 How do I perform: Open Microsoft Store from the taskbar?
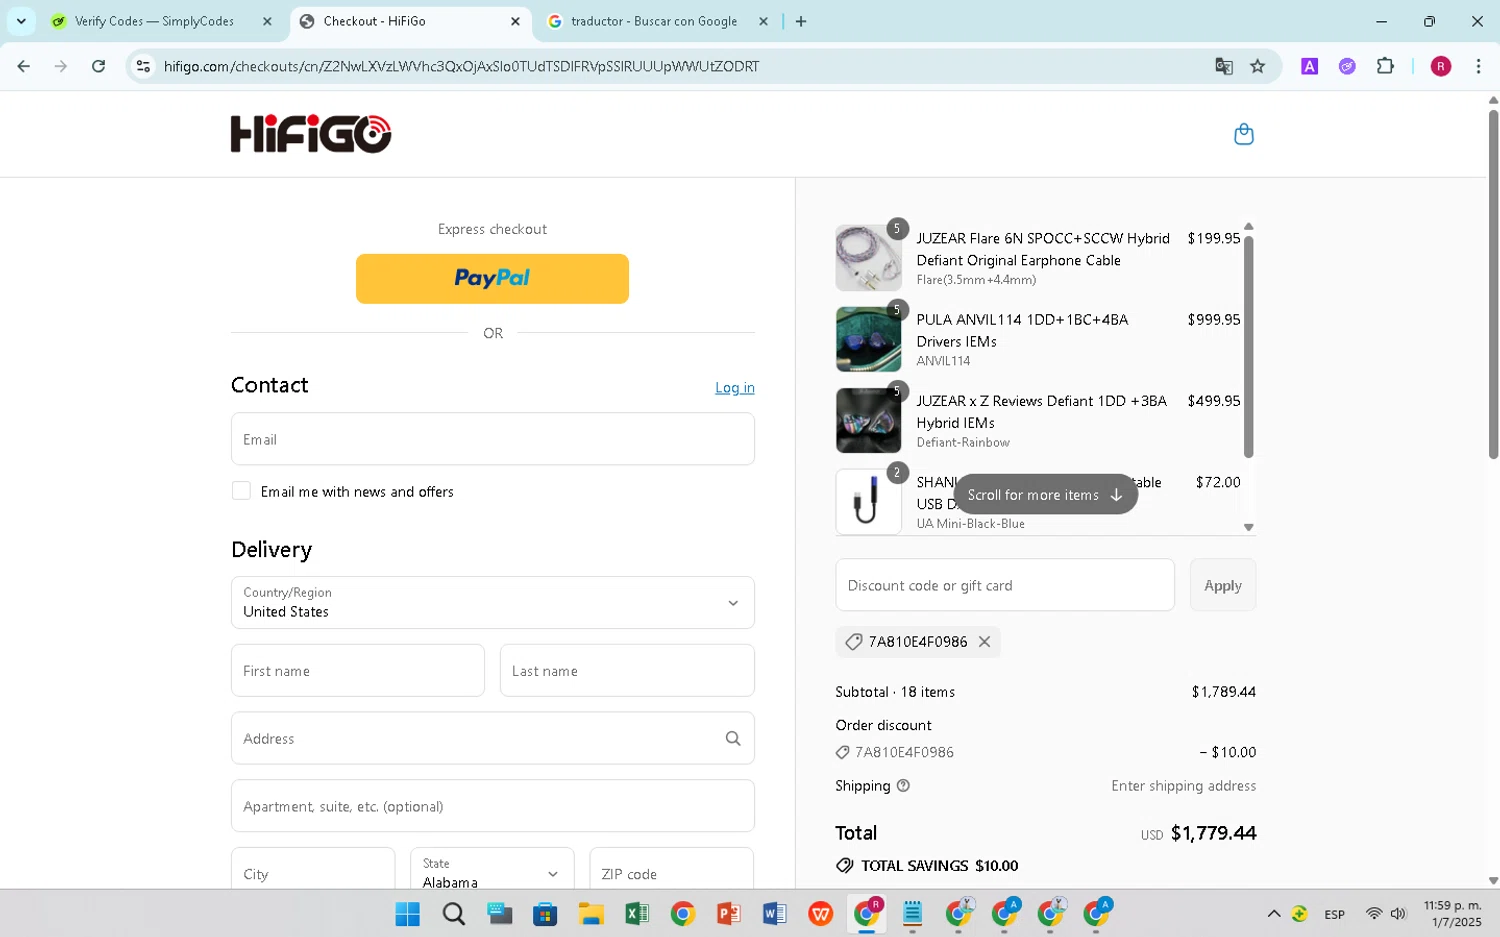545,914
